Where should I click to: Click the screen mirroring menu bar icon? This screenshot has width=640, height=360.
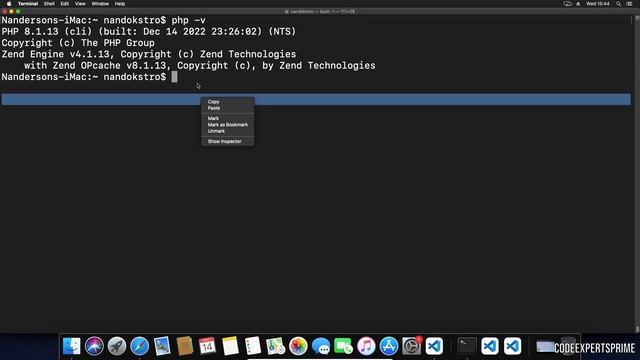[x=567, y=4]
